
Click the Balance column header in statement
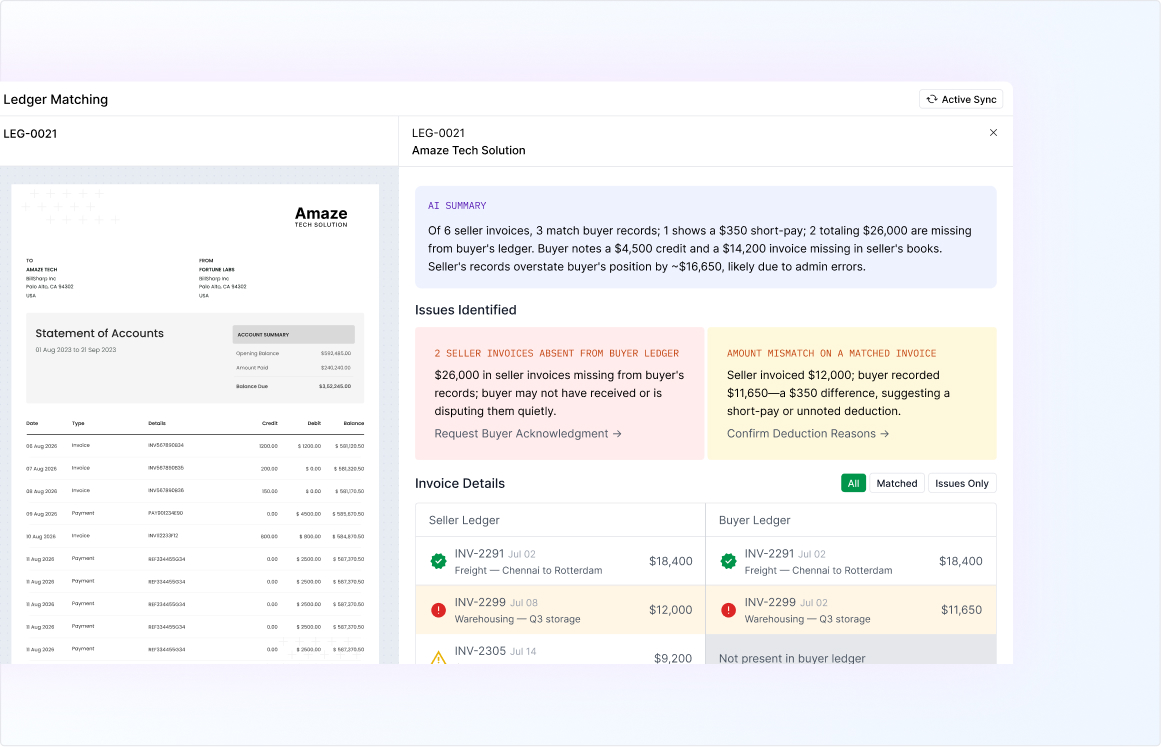coord(353,423)
